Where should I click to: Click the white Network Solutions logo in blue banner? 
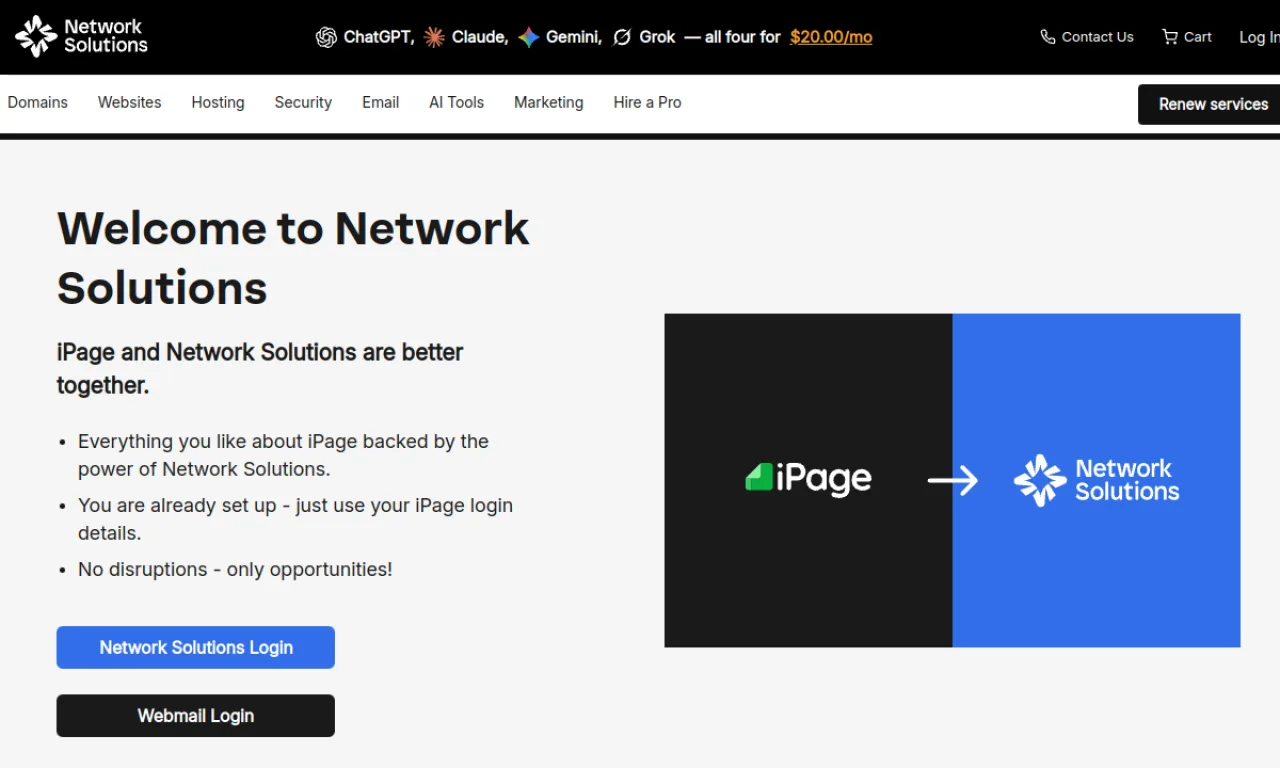tap(1097, 480)
